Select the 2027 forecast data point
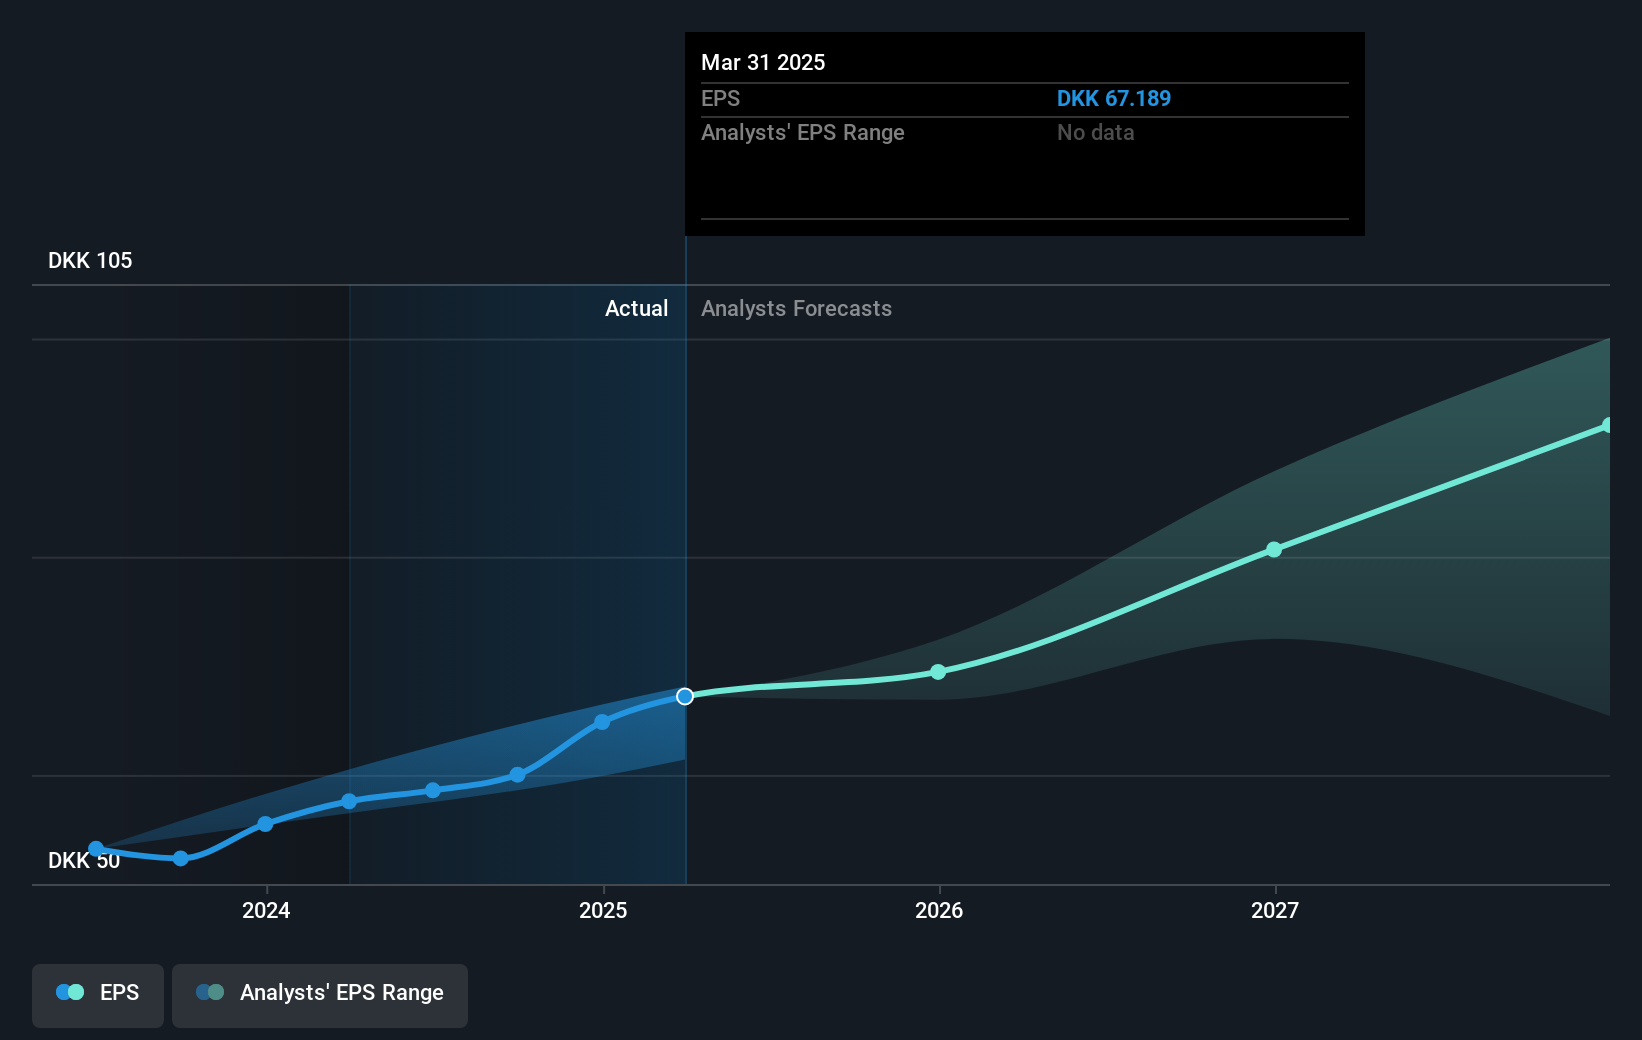Screen dimensions: 1642x1040 pyautogui.click(x=1274, y=550)
